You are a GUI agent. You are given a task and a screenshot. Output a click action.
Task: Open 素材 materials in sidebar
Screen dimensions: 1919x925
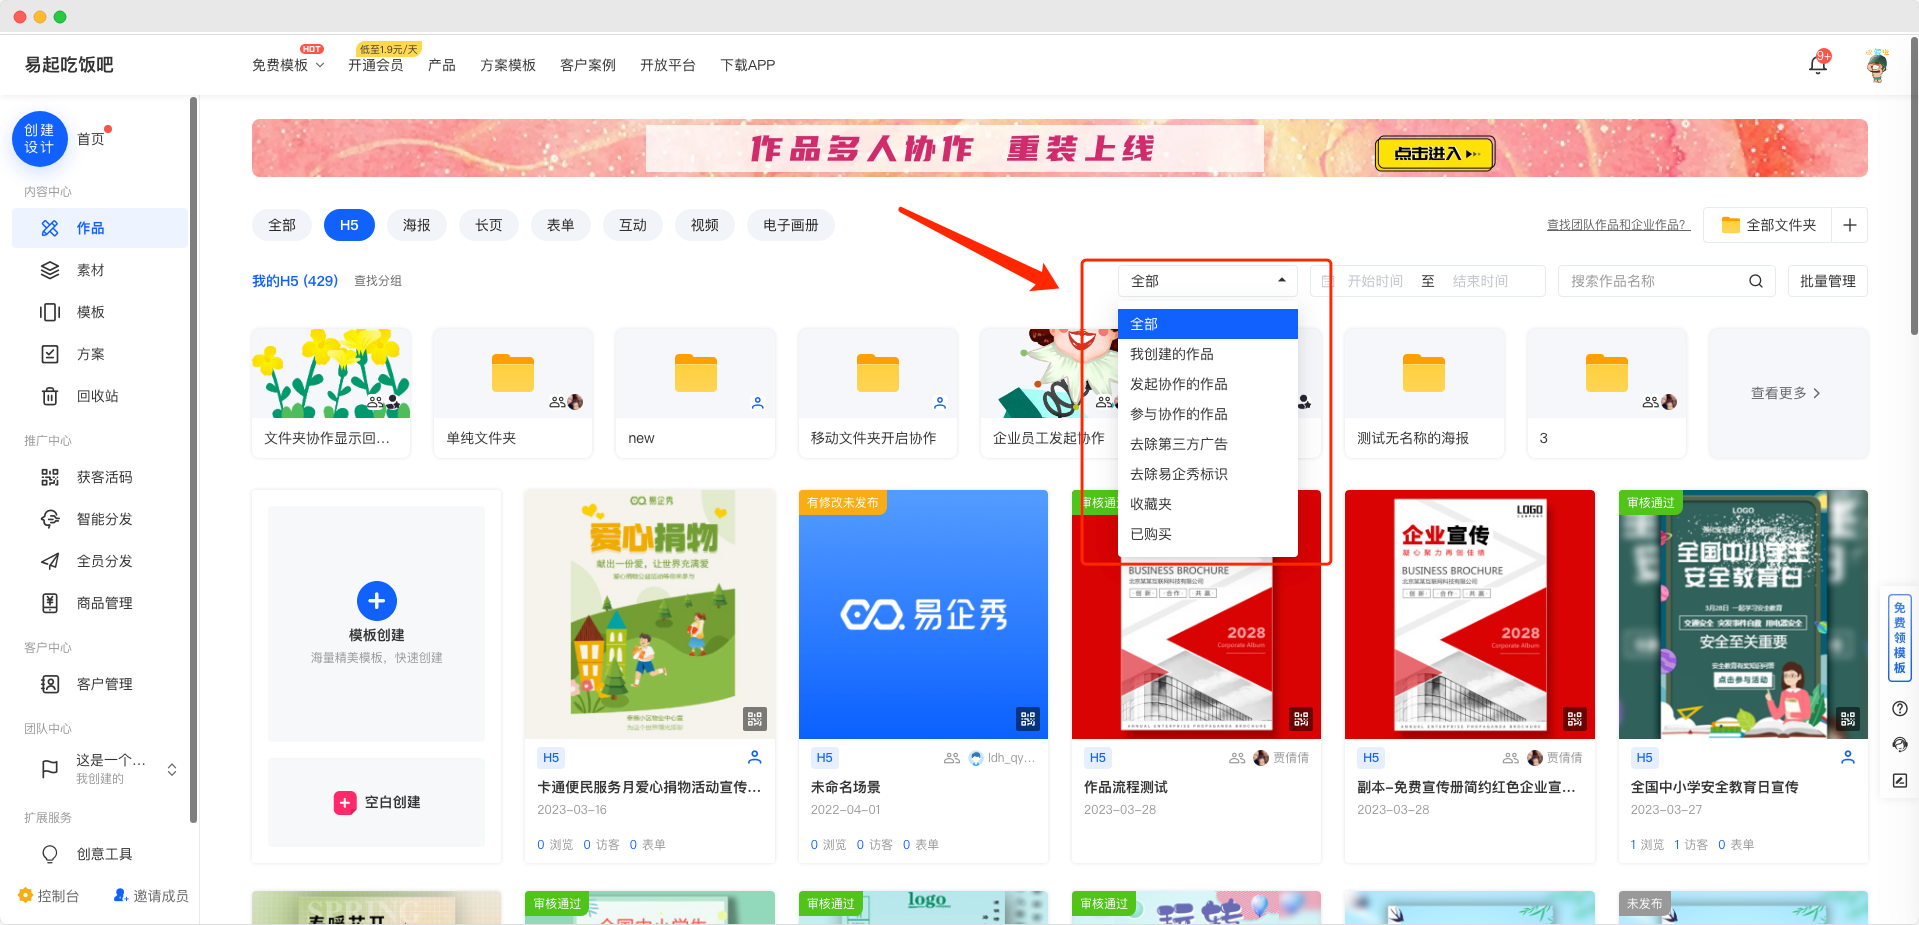click(90, 270)
